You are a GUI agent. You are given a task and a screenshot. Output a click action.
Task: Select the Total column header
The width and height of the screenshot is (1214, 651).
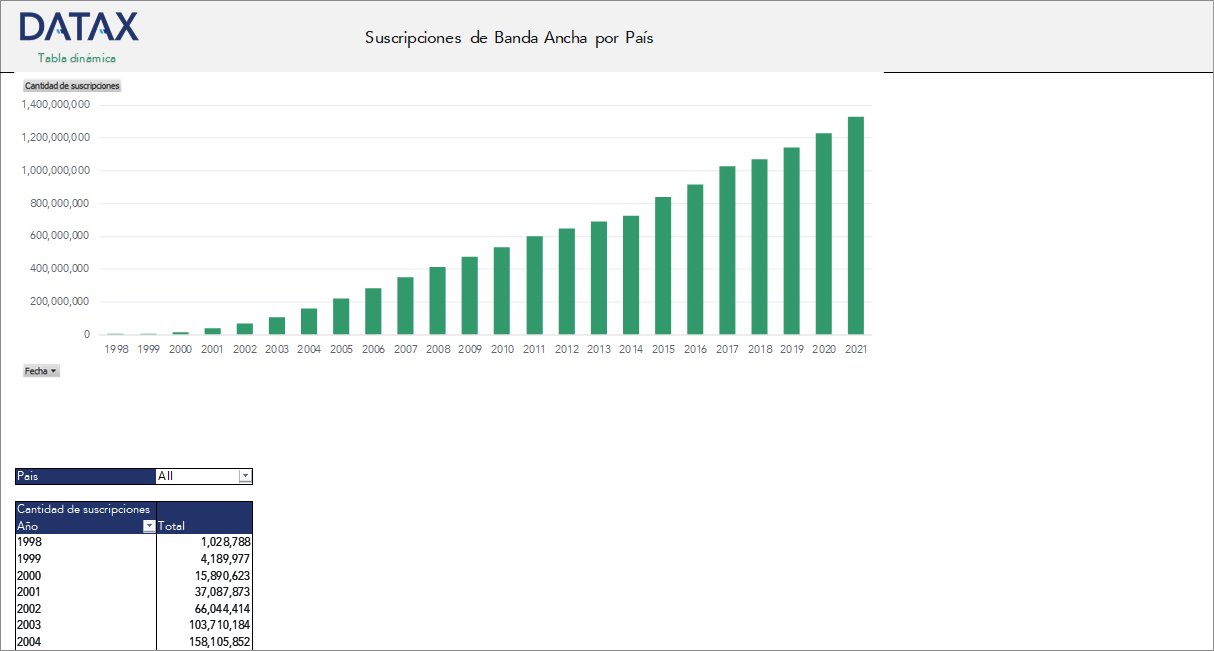pyautogui.click(x=204, y=526)
